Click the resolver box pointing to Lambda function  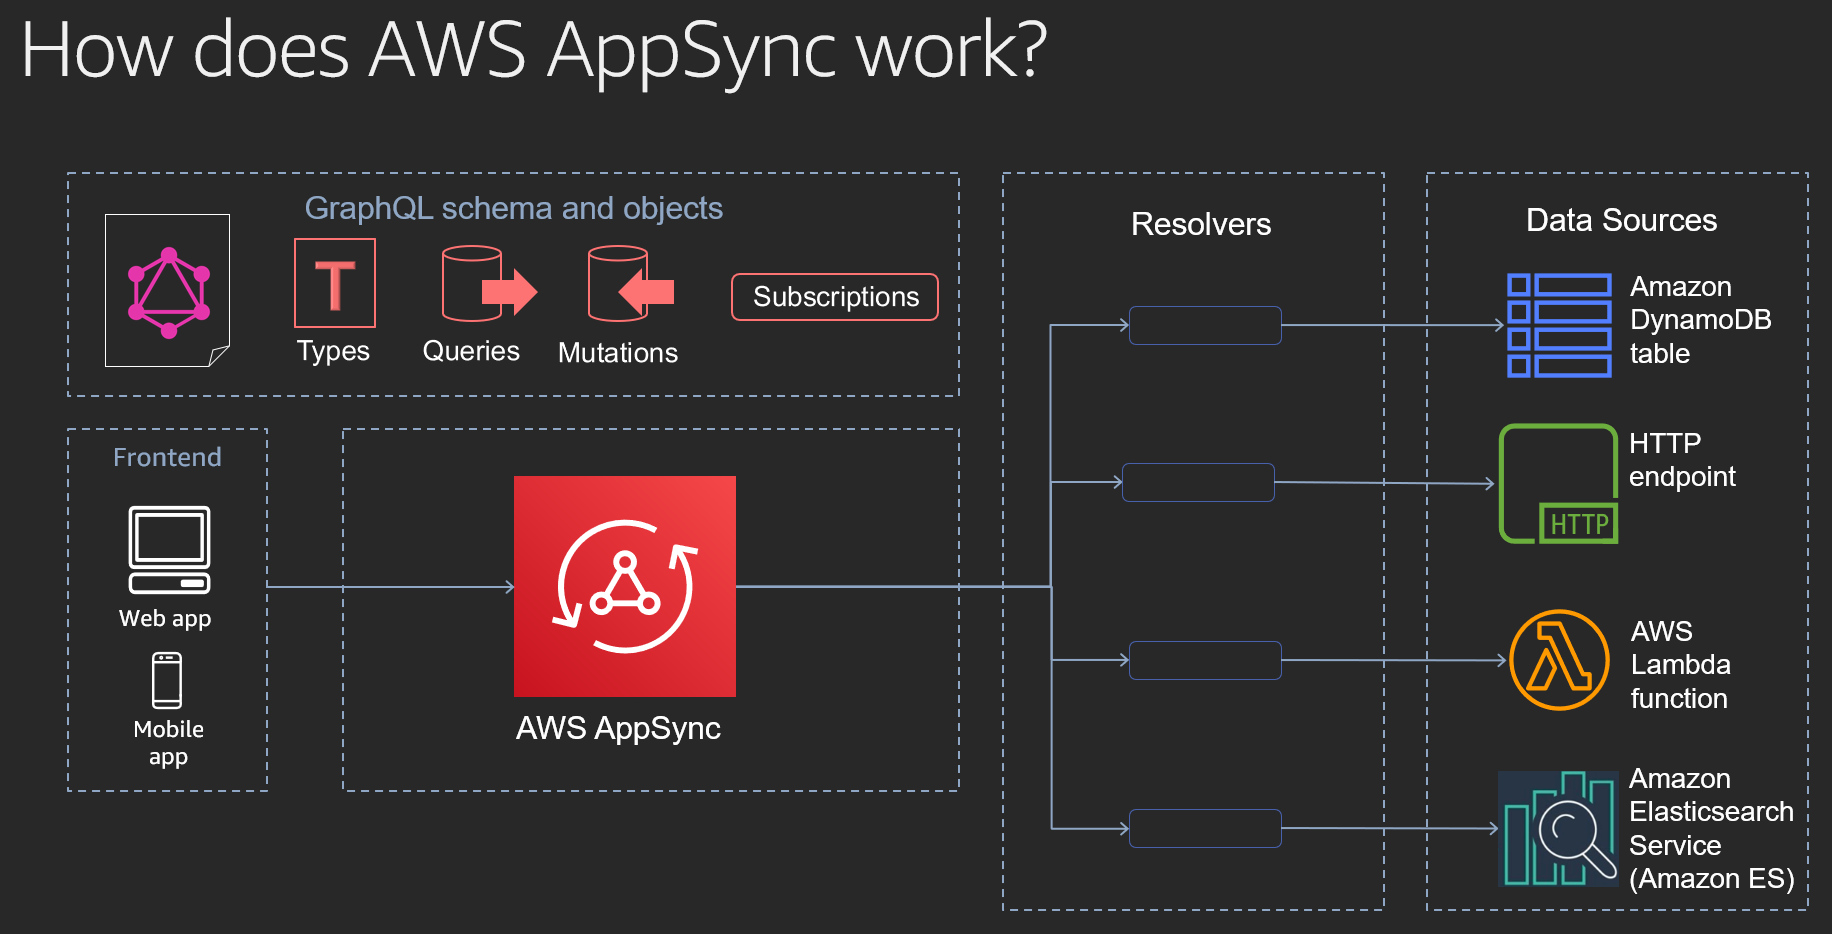coord(1205,660)
